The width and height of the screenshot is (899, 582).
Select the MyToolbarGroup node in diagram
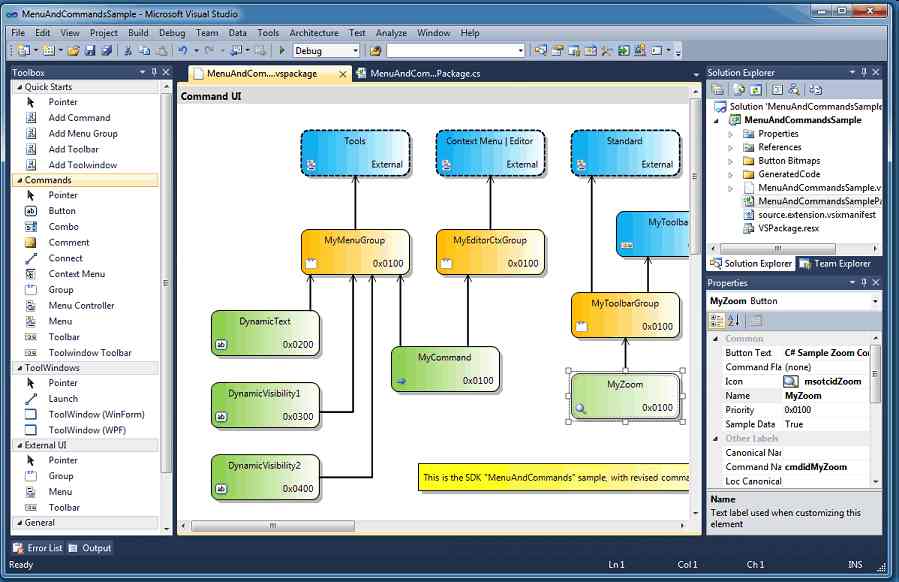[x=626, y=315]
